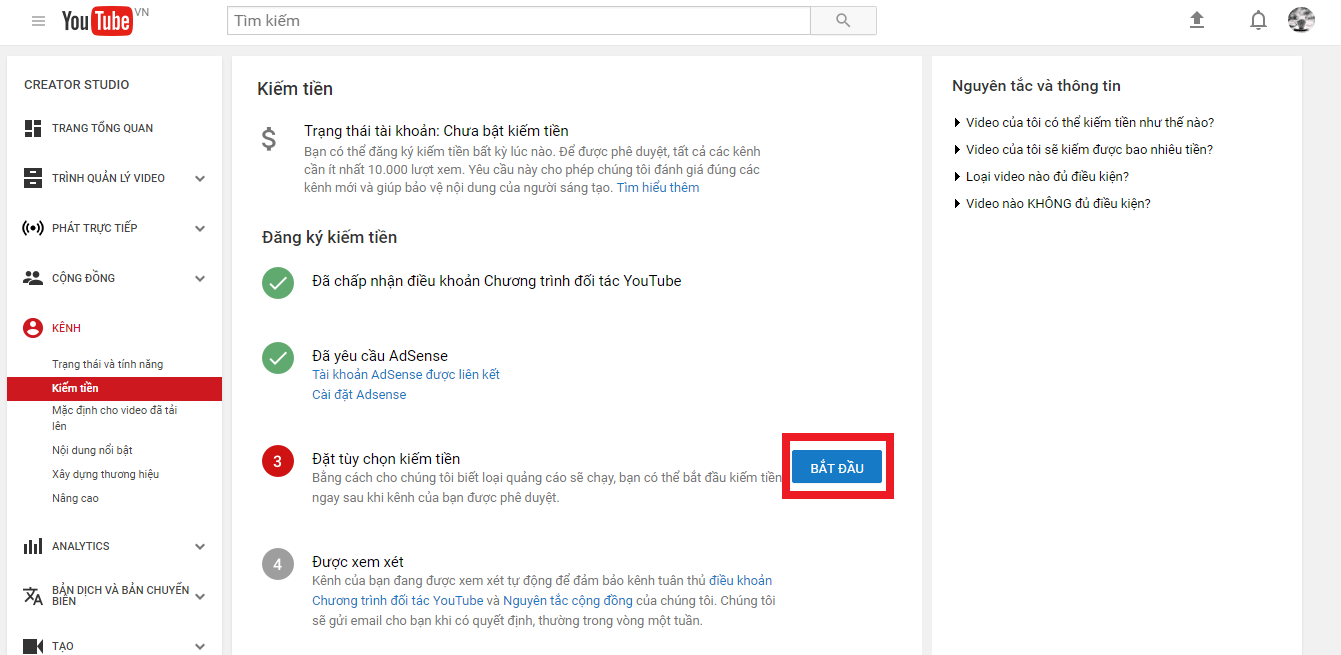Open KÊNH section label
This screenshot has width=1341, height=655.
tap(67, 328)
